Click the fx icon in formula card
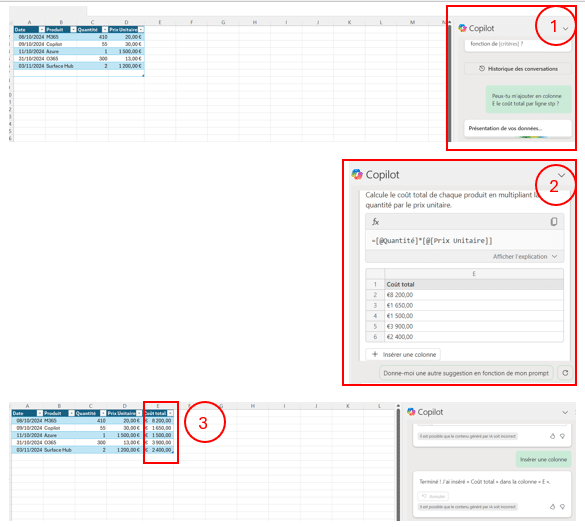 (x=375, y=222)
